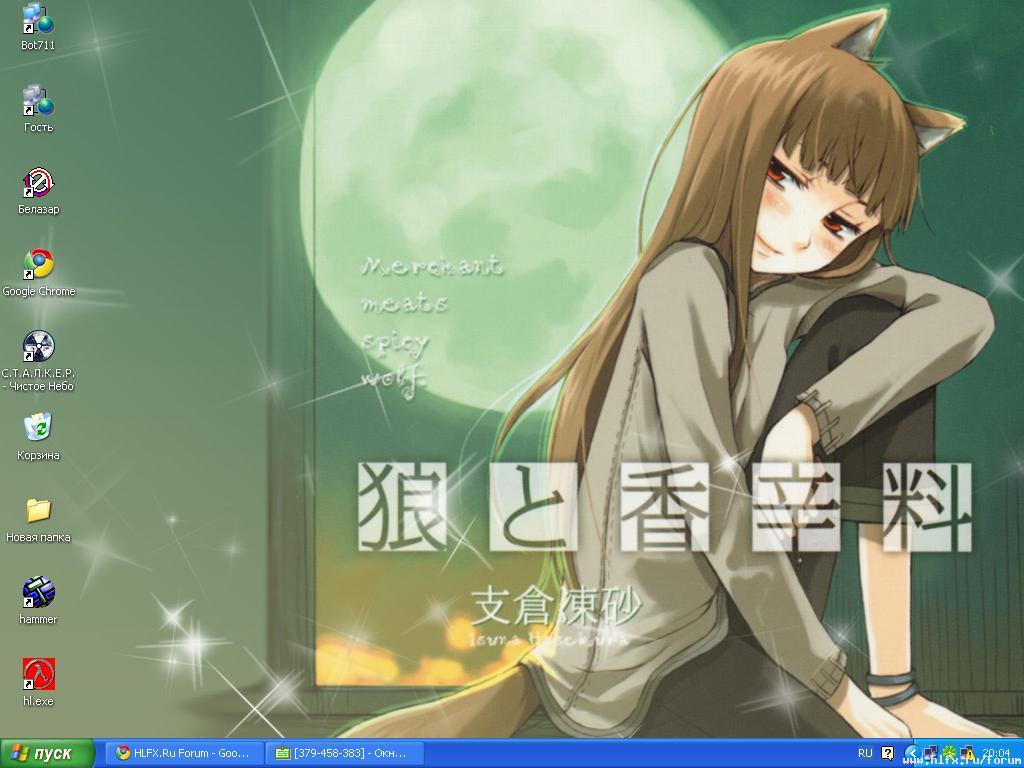Screen dimensions: 1024x768
Task: Open the Пуск start menu
Action: 46,753
